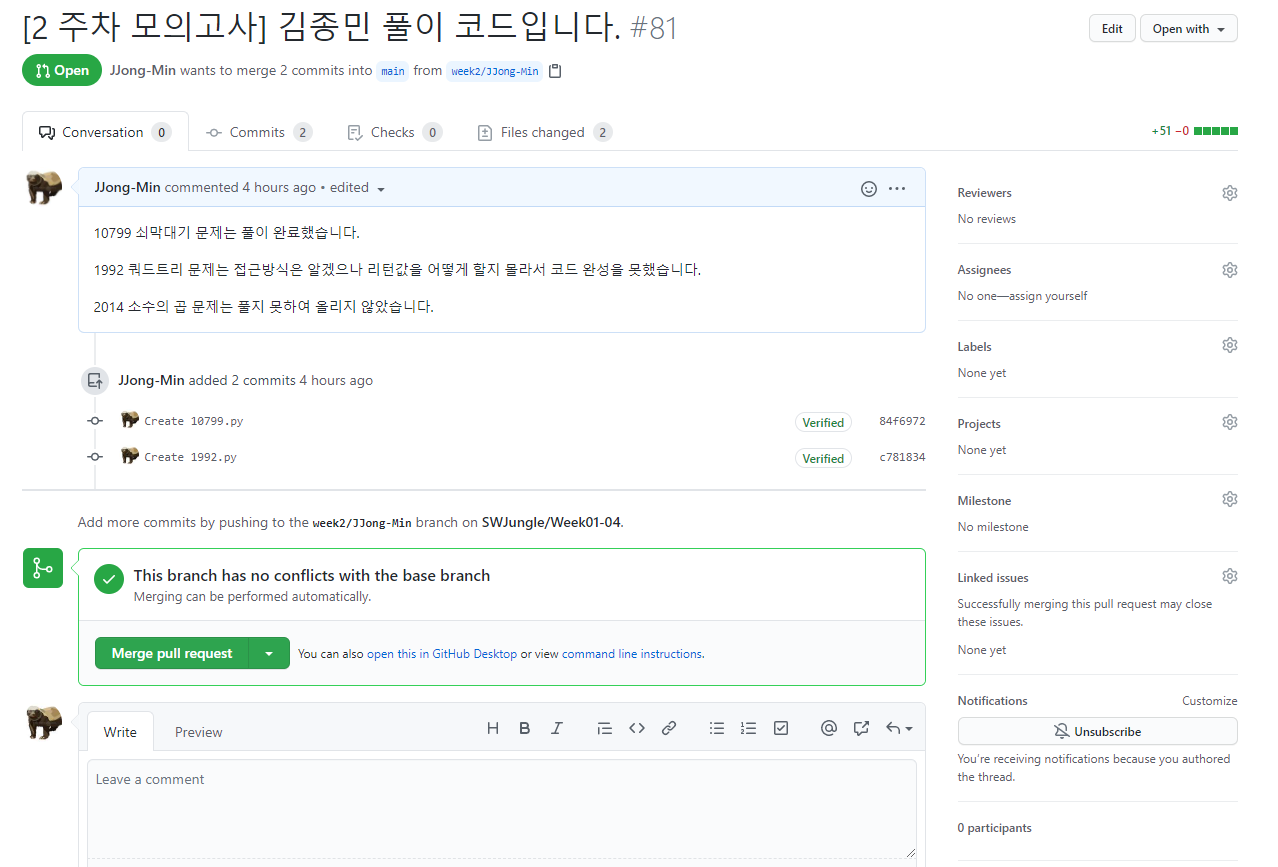Apply italic text formatting
The width and height of the screenshot is (1278, 867).
[x=557, y=728]
